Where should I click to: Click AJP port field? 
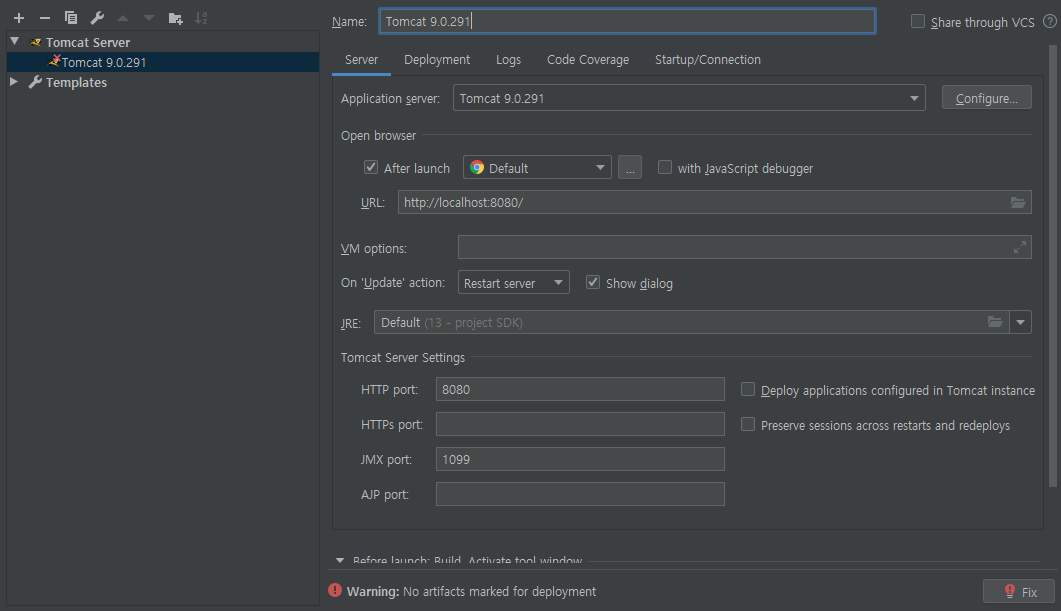[580, 494]
